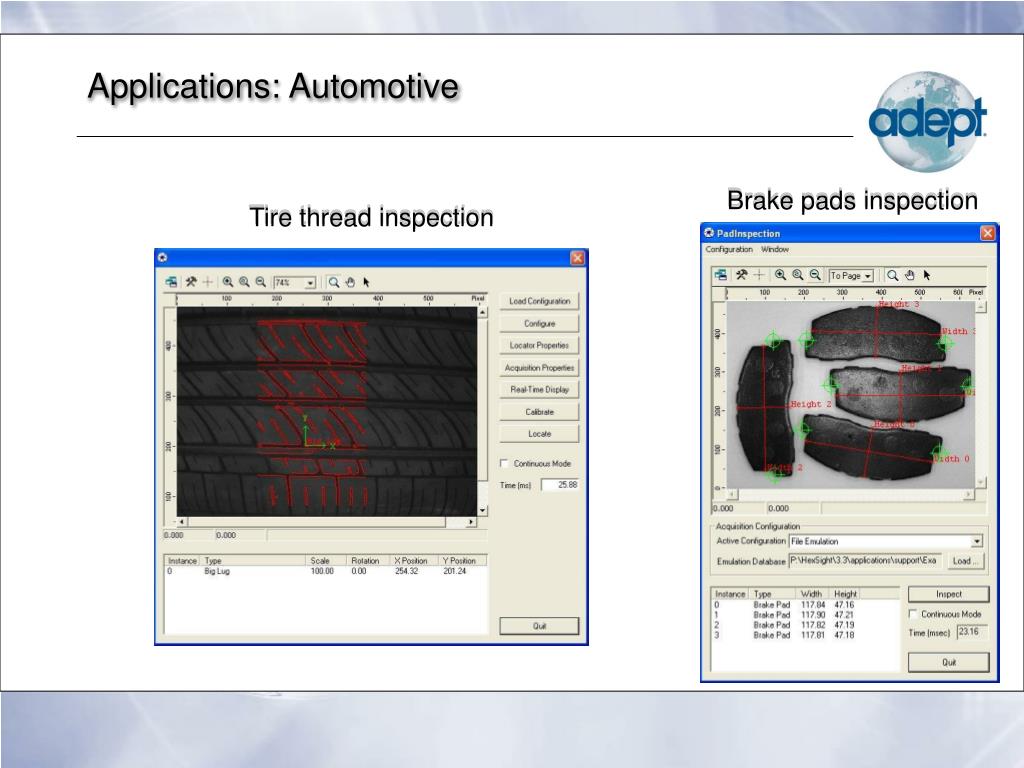
Task: Click Quit in the tire inspection window
Action: (x=539, y=626)
